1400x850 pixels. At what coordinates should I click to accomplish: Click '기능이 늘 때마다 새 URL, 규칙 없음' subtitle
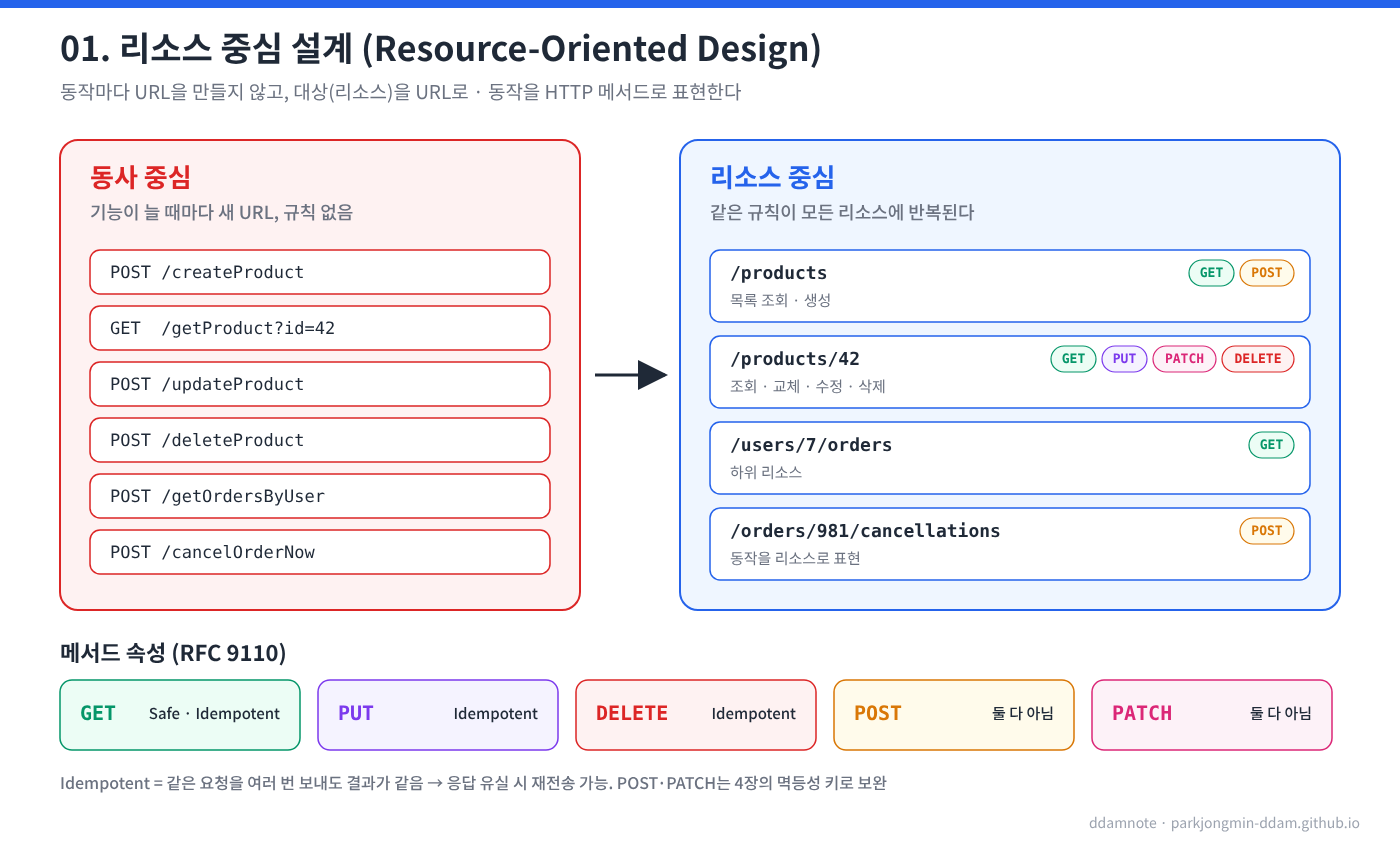tap(221, 212)
